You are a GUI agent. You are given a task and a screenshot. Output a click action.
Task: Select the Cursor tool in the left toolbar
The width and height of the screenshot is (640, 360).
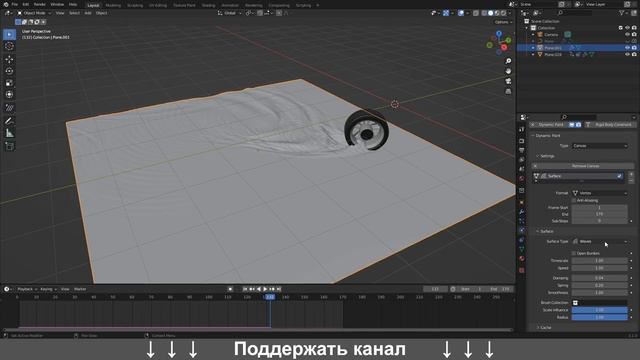9,46
